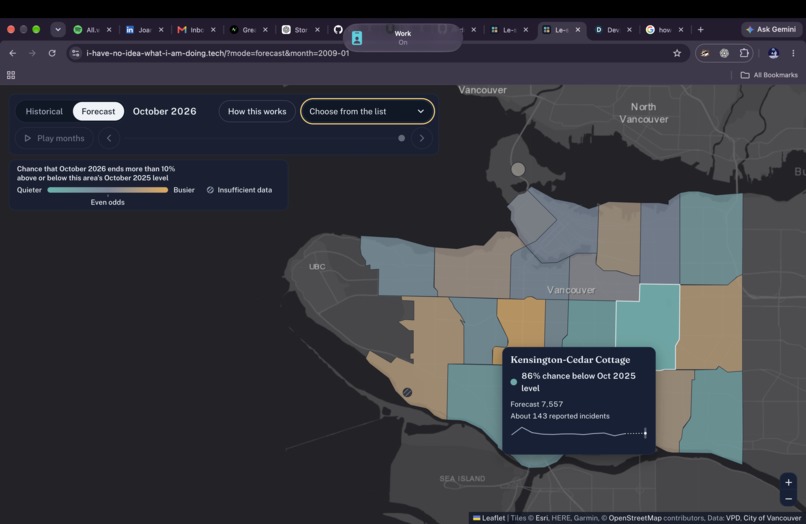Click the Work focus mode notification
This screenshot has height=524, width=806.
(x=402, y=38)
